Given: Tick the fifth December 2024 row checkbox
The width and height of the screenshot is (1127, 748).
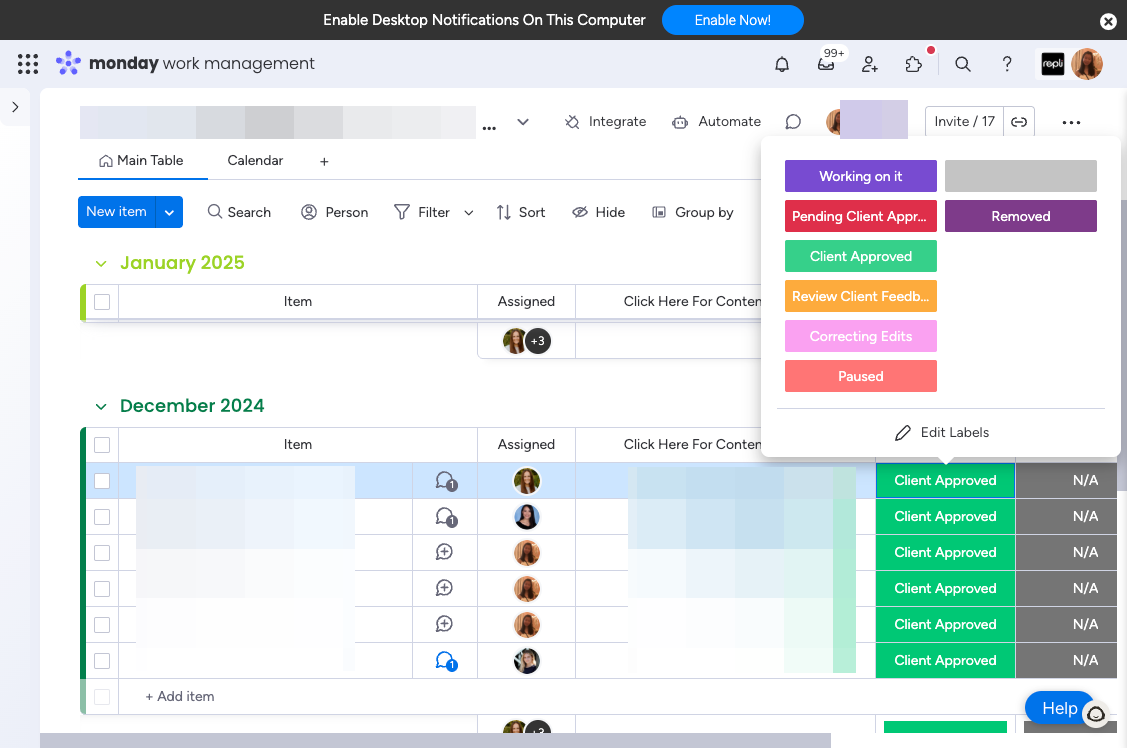Looking at the screenshot, I should click(x=102, y=624).
